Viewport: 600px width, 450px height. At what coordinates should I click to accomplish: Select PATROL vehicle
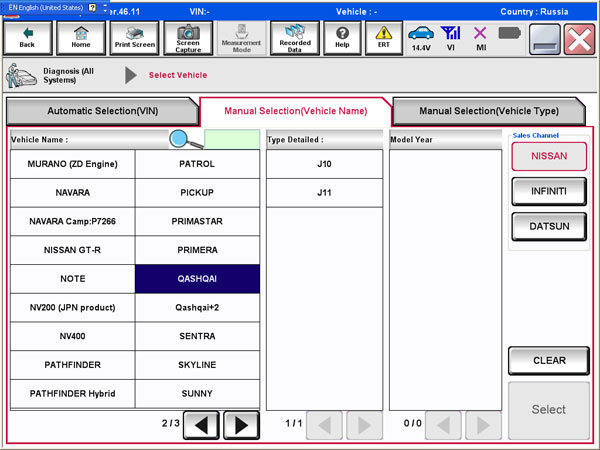(x=197, y=164)
